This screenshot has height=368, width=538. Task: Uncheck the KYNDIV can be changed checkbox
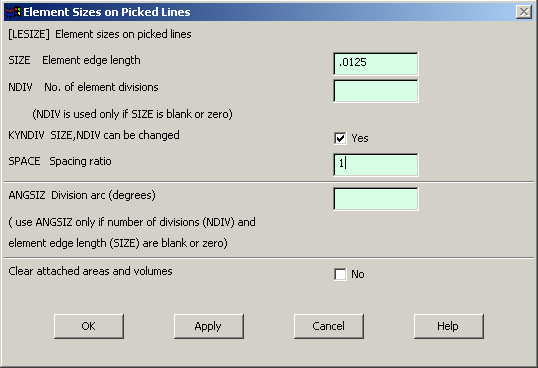tap(340, 138)
